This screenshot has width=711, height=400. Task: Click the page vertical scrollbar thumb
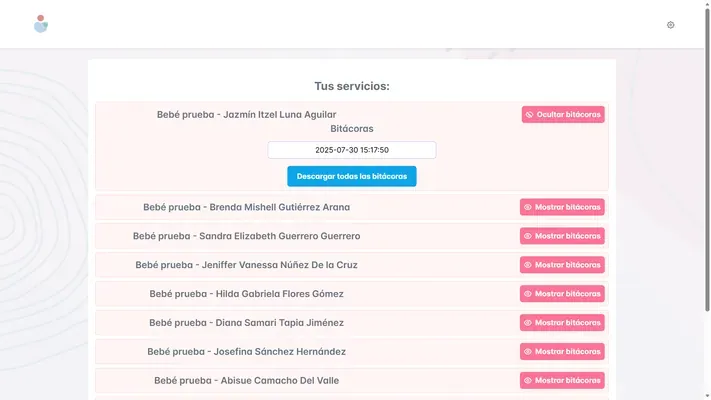(707, 159)
